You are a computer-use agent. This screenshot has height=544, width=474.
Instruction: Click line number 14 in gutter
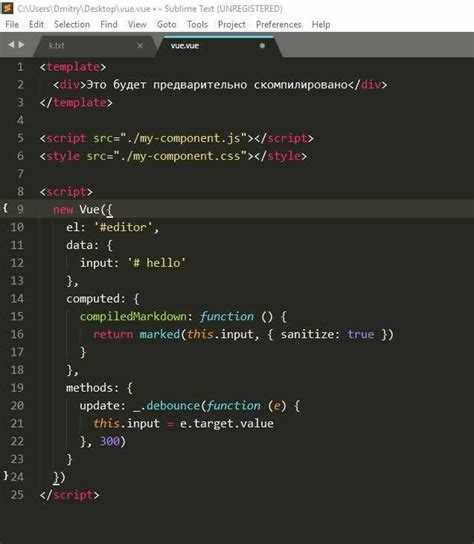(17, 298)
